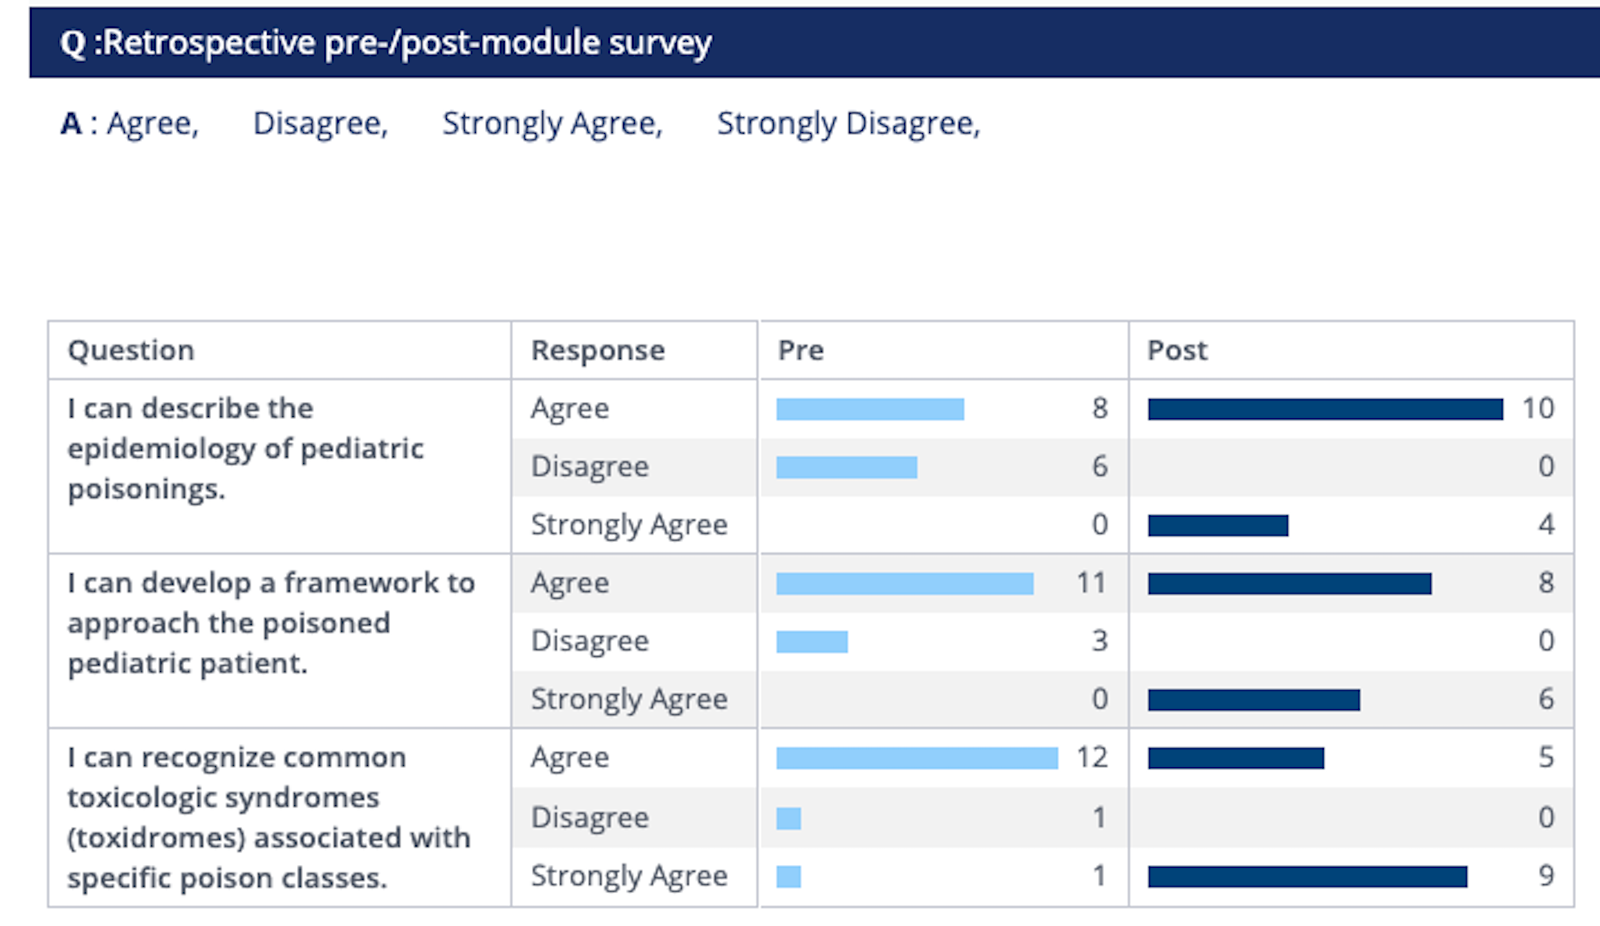Click "Disagree" in the top answer options line
The image size is (1600, 926).
click(x=319, y=123)
